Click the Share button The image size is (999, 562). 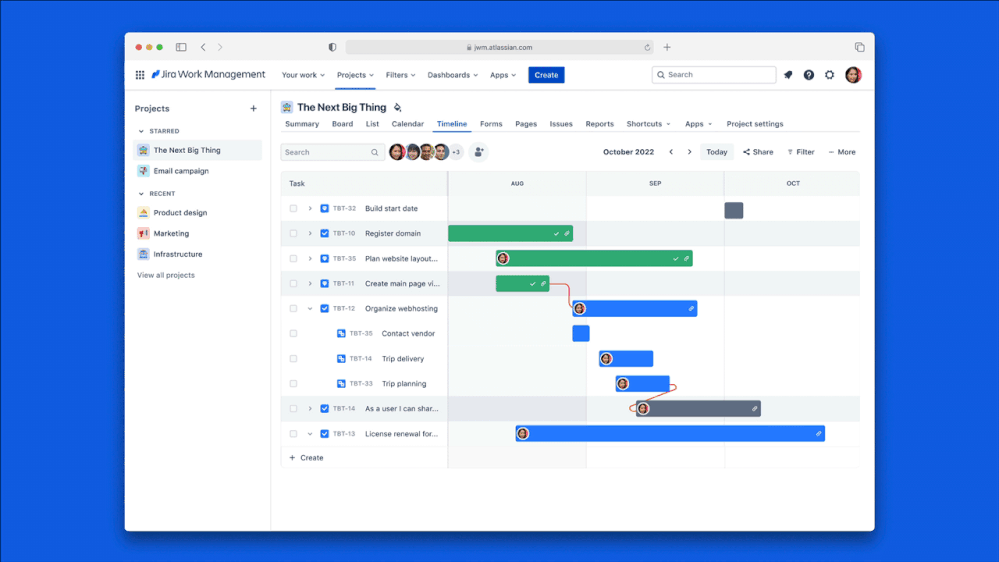click(x=758, y=152)
